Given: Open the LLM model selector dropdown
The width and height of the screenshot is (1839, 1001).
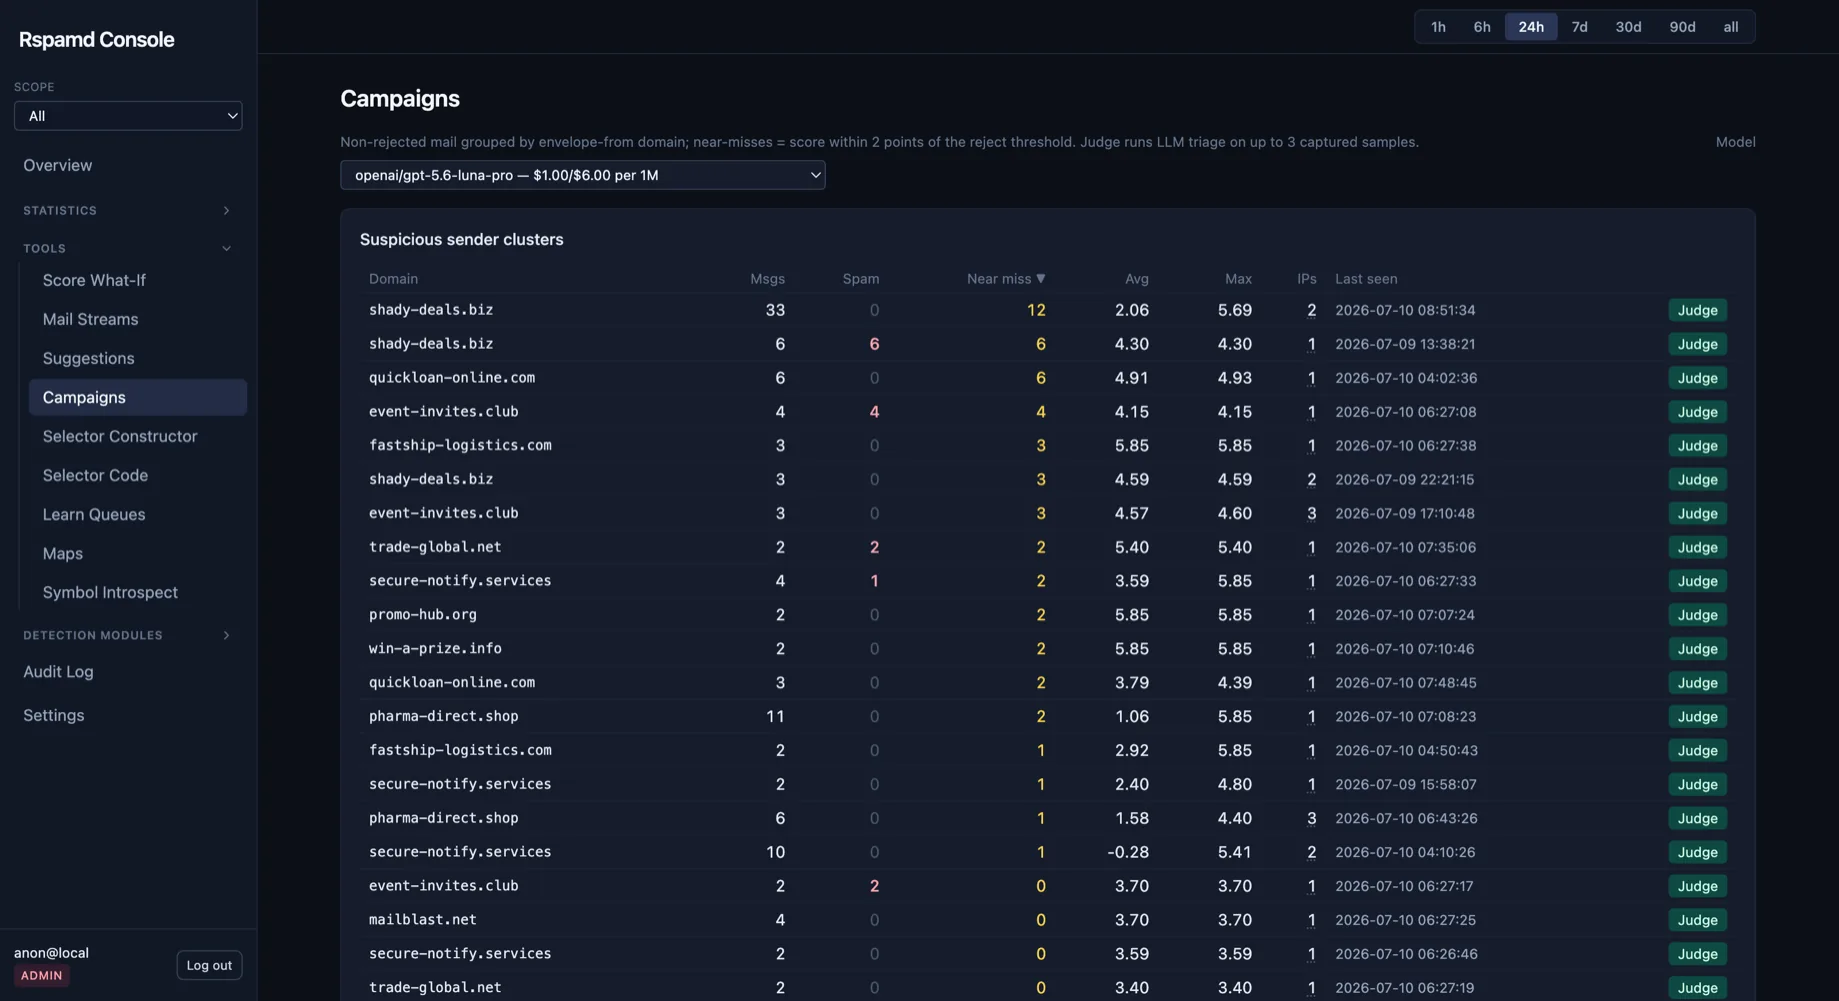Looking at the screenshot, I should tap(582, 175).
